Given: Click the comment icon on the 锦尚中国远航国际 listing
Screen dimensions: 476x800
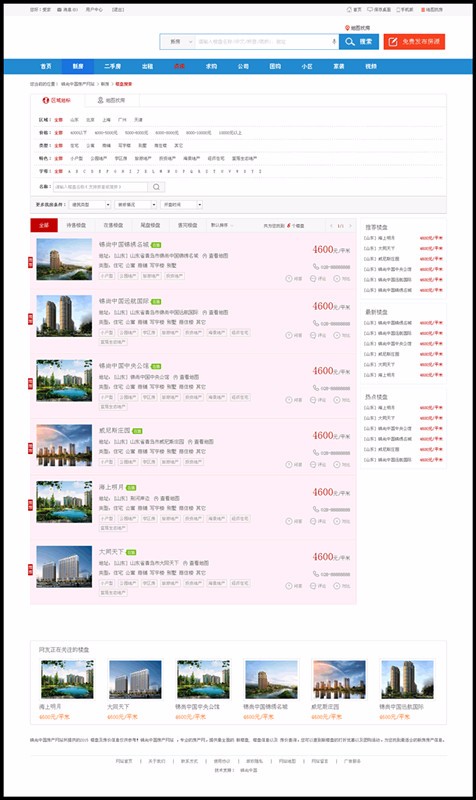Looking at the screenshot, I should click(313, 335).
